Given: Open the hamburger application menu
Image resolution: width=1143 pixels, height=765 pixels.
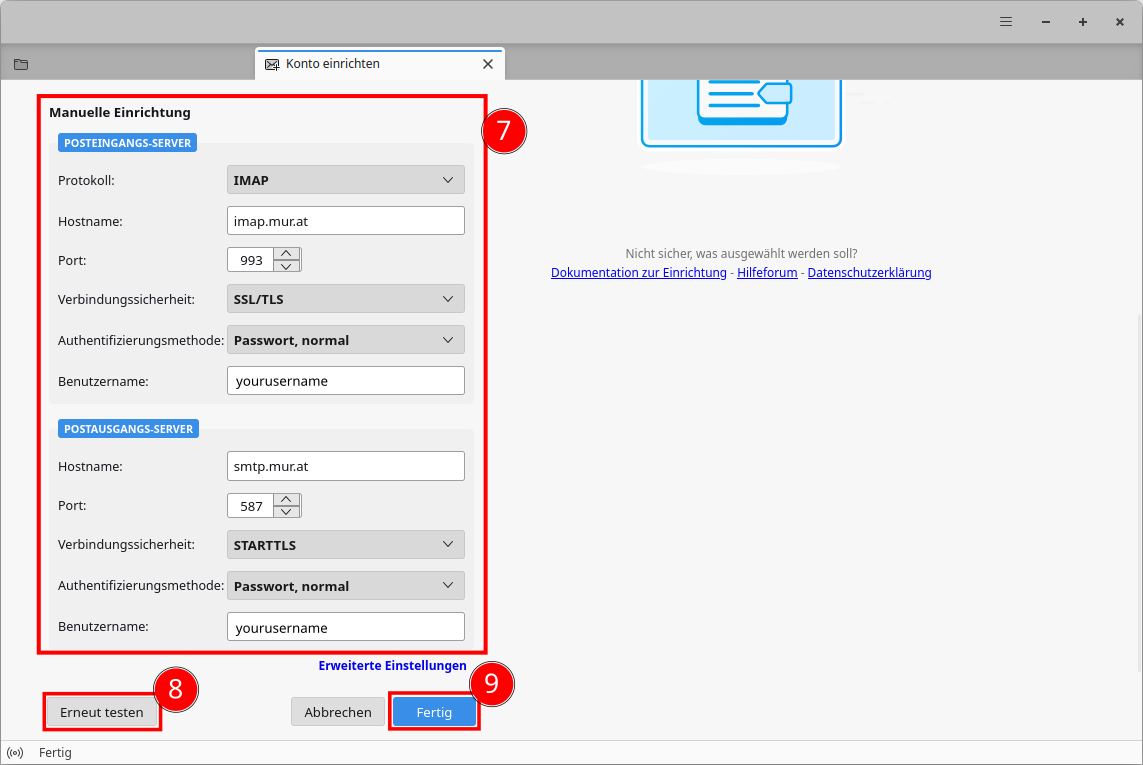Looking at the screenshot, I should pos(1006,22).
